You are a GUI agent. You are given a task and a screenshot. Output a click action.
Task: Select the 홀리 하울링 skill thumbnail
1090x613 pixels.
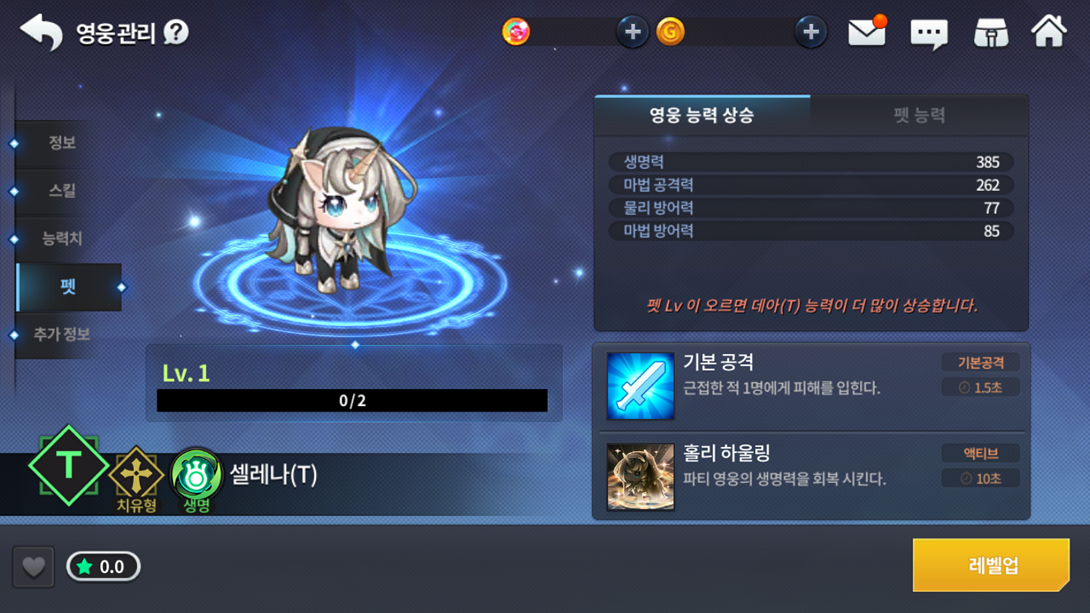(x=640, y=477)
